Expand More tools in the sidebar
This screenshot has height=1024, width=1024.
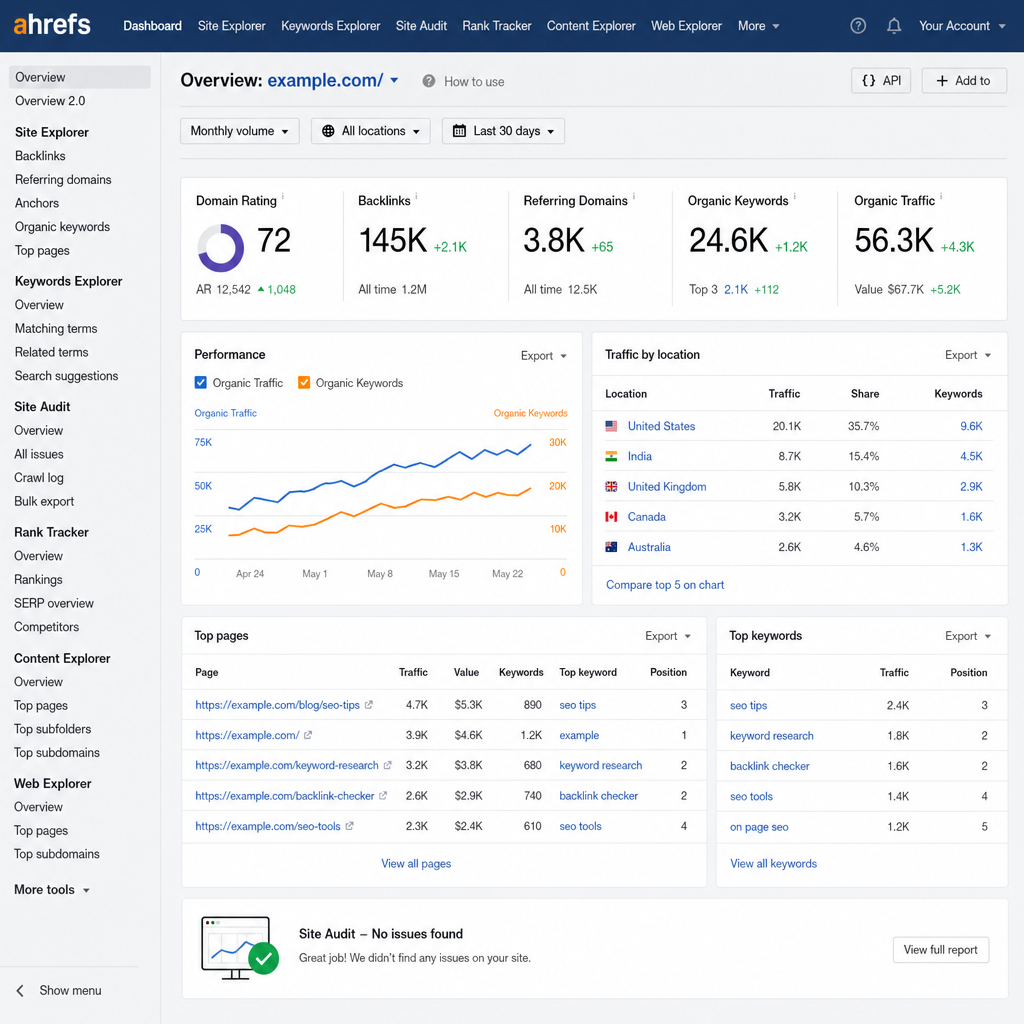pyautogui.click(x=52, y=889)
